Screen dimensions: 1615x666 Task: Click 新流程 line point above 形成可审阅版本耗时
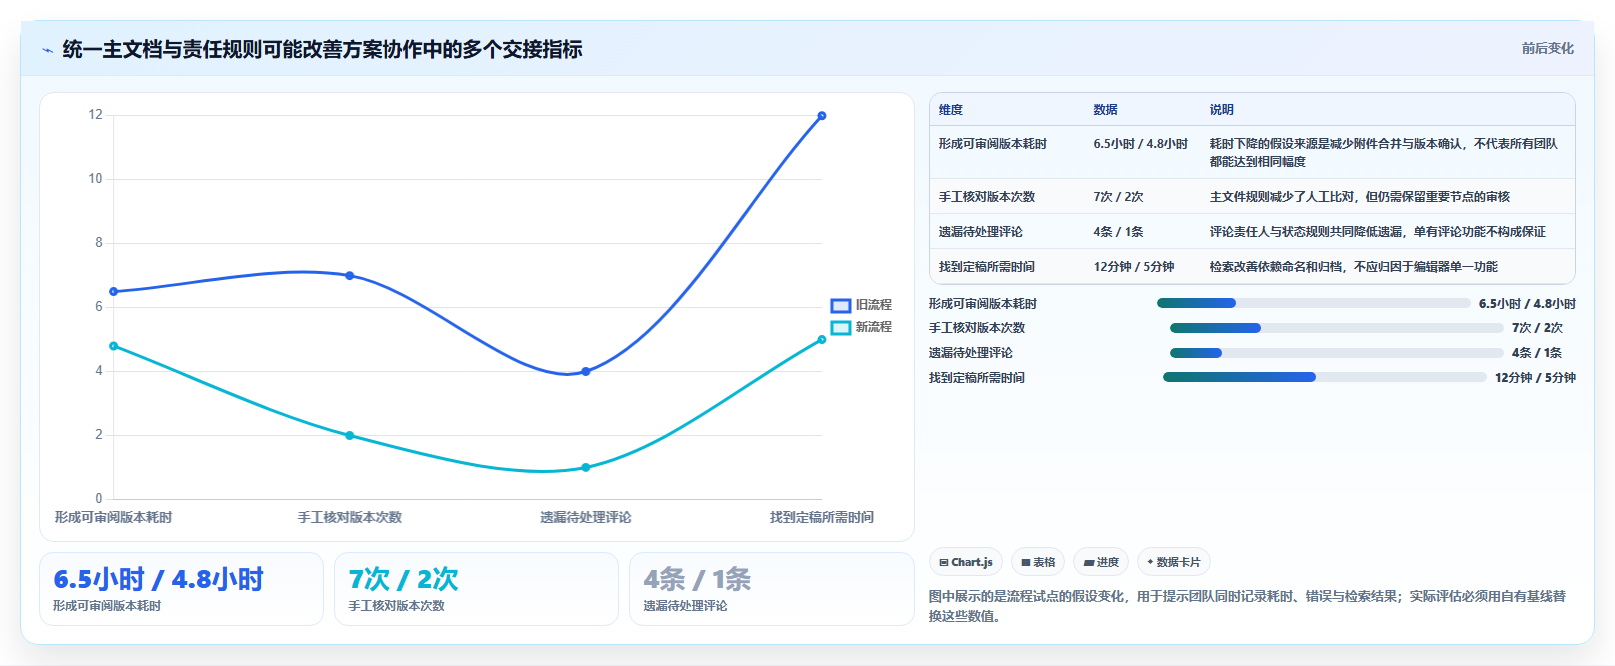tap(114, 346)
